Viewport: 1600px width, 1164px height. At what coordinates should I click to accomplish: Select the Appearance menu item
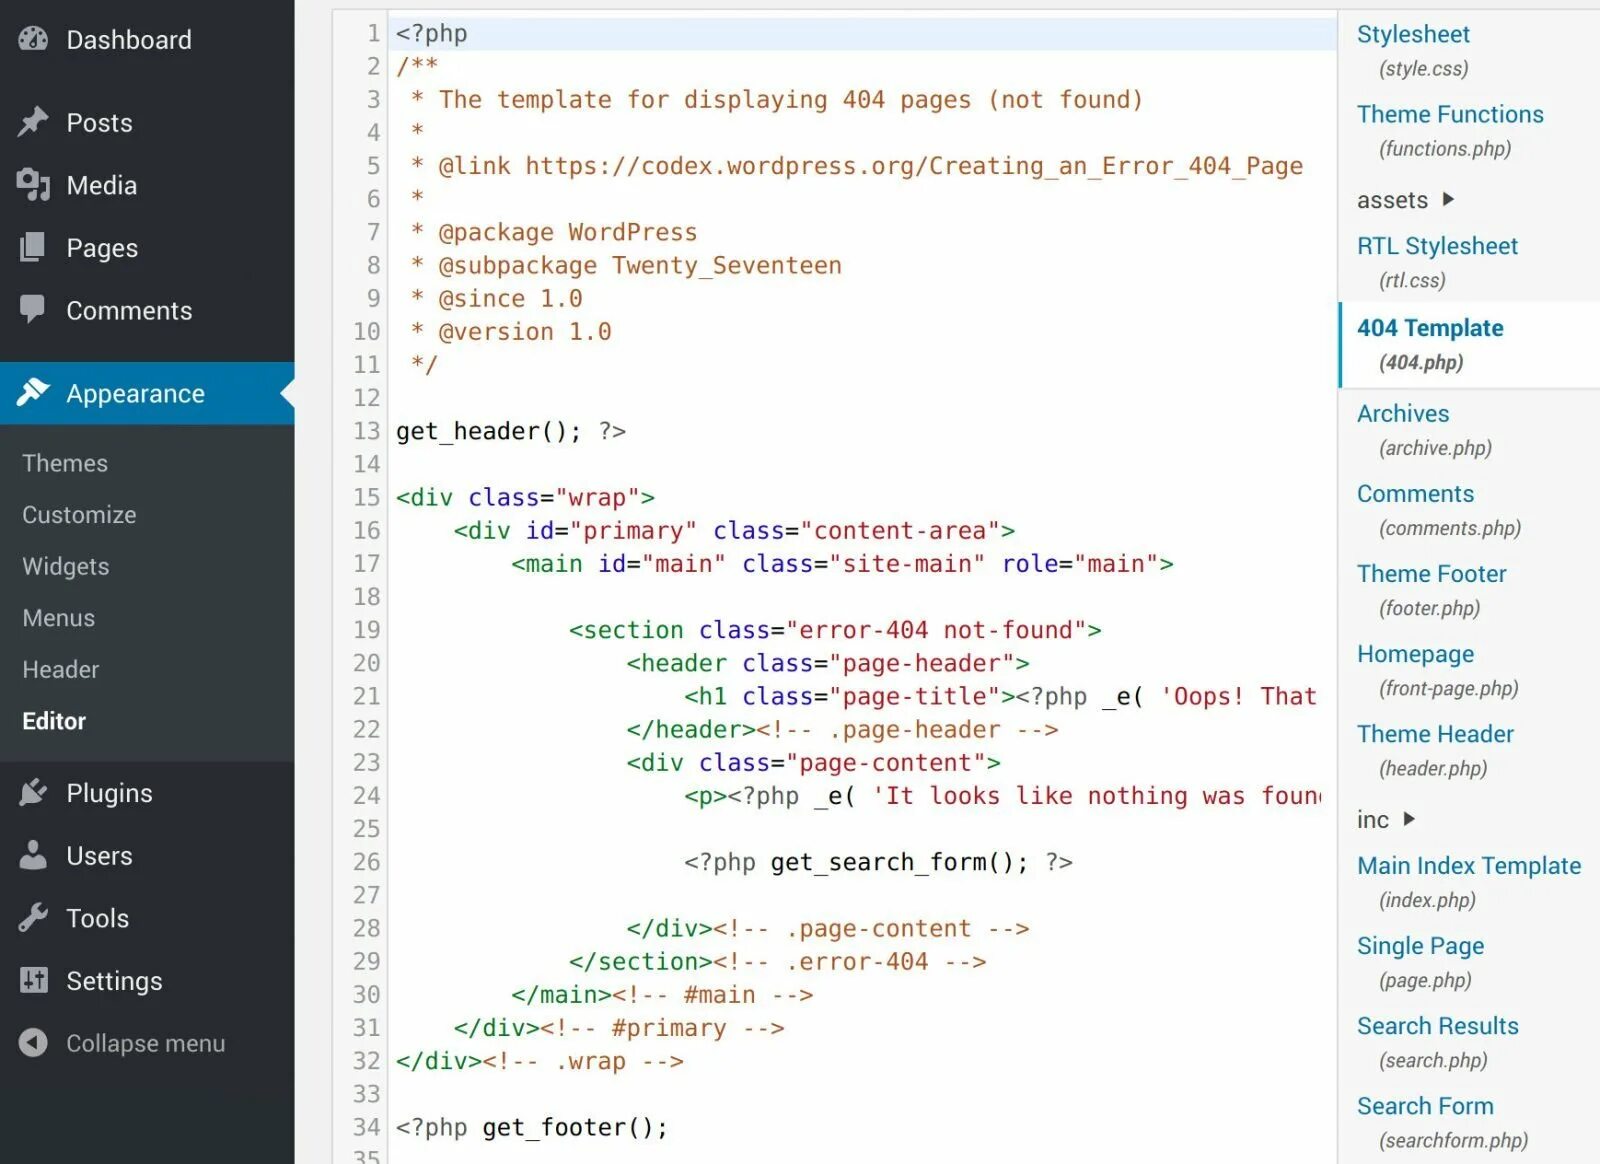(147, 393)
